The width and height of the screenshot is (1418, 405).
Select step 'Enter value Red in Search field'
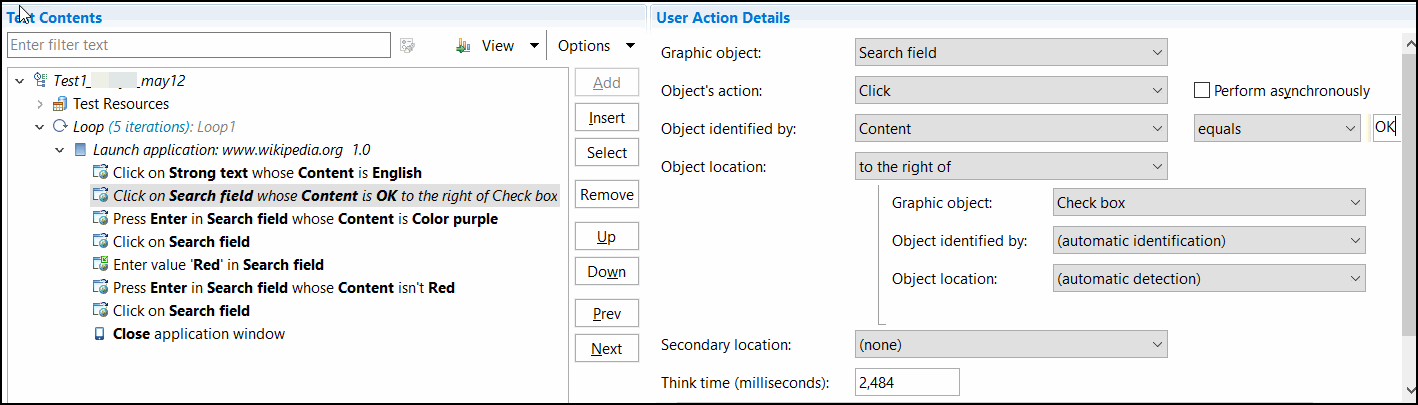click(x=218, y=265)
